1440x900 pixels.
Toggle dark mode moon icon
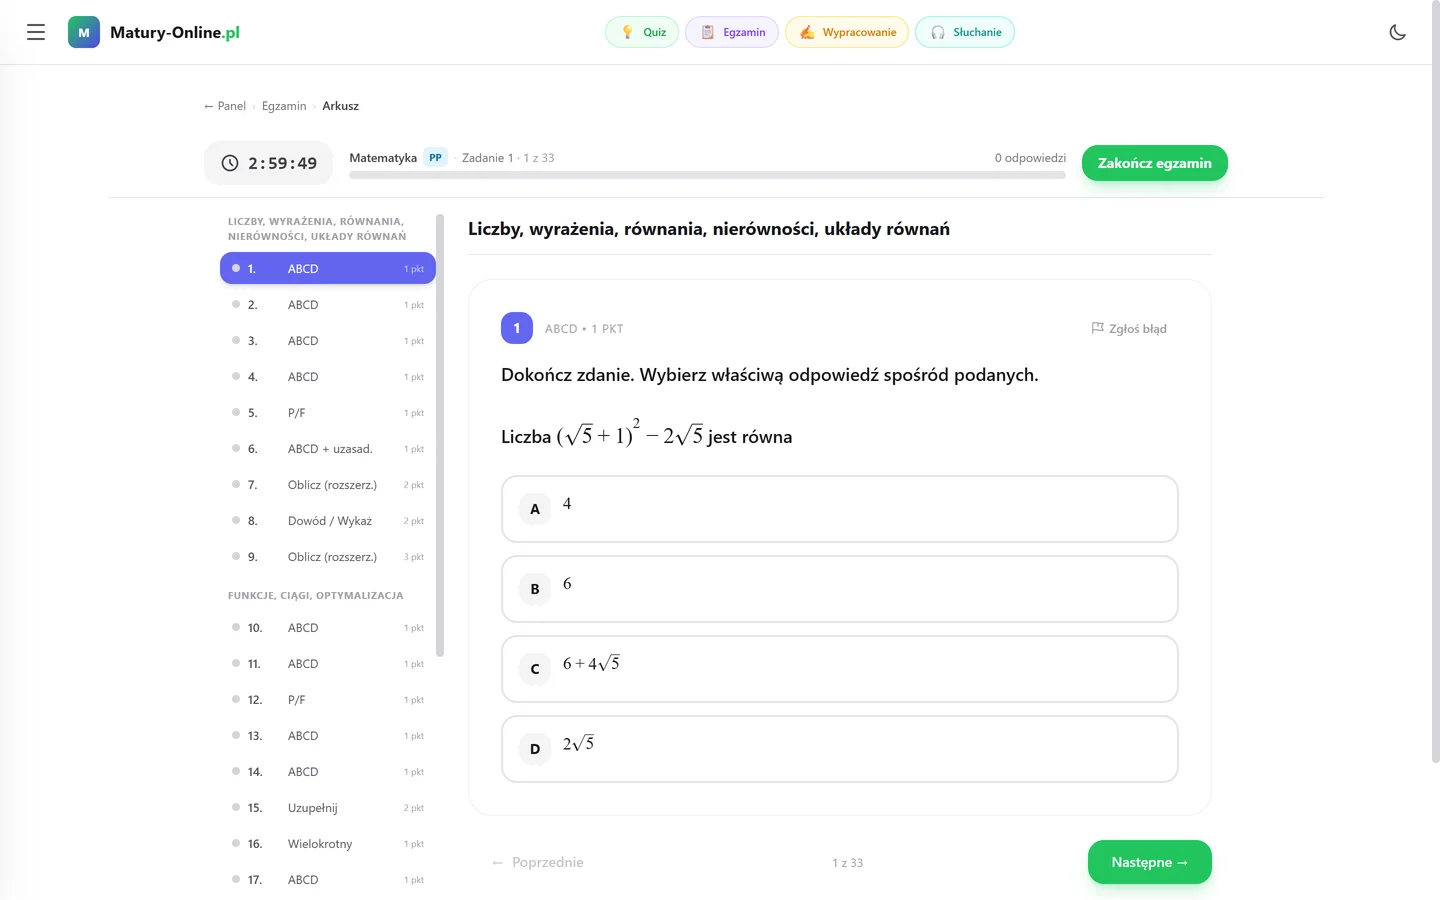1398,32
